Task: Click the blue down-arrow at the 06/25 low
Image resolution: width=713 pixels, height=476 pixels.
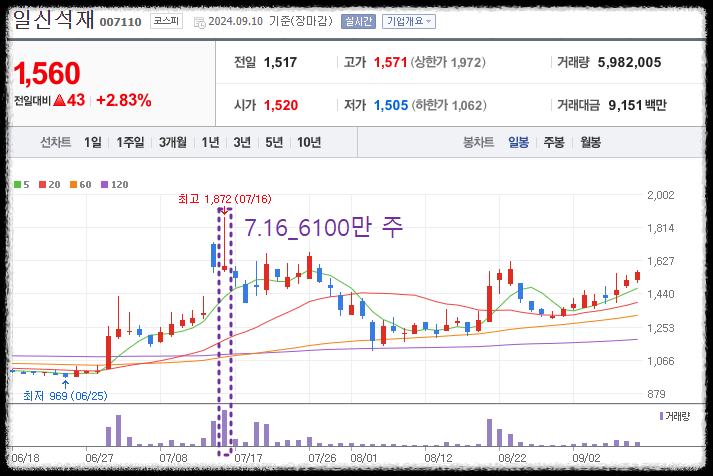Action: (x=65, y=384)
